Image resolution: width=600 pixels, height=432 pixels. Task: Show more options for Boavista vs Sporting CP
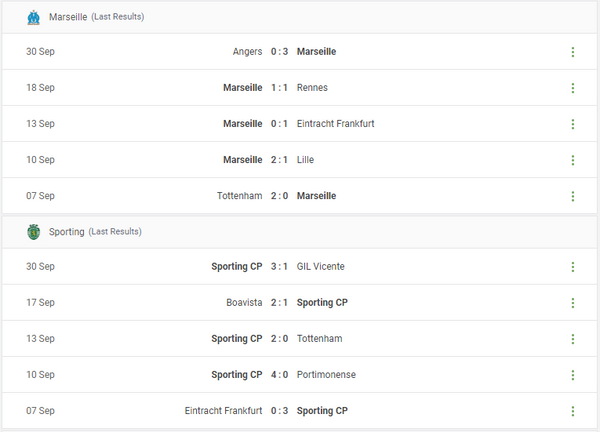(573, 303)
